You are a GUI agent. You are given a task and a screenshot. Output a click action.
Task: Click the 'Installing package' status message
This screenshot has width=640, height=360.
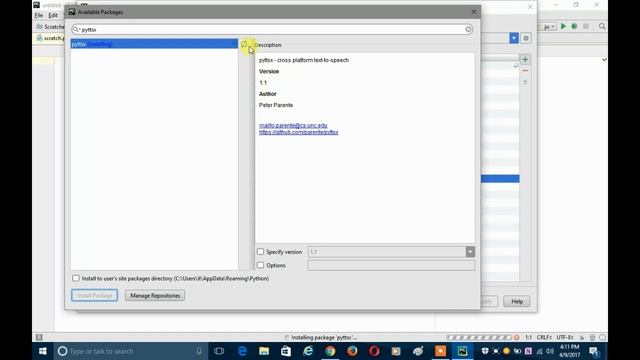pos(324,338)
